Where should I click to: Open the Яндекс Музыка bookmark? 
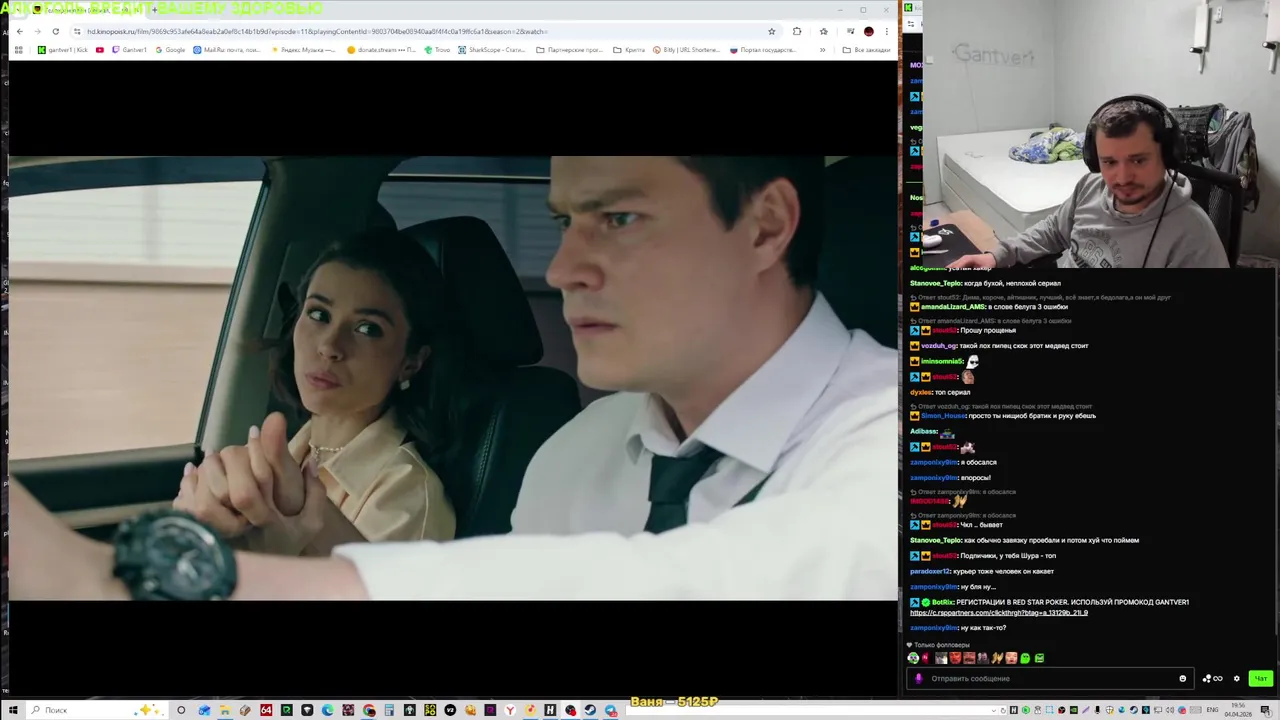[303, 49]
